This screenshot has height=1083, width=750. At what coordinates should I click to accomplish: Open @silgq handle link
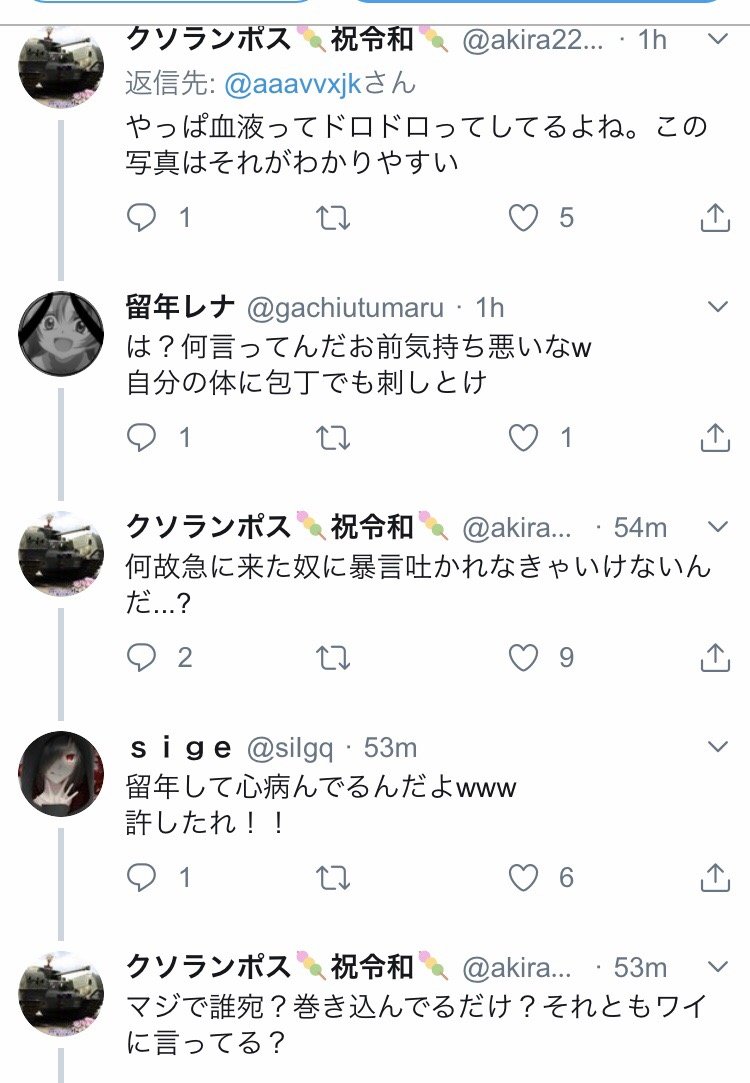click(290, 747)
